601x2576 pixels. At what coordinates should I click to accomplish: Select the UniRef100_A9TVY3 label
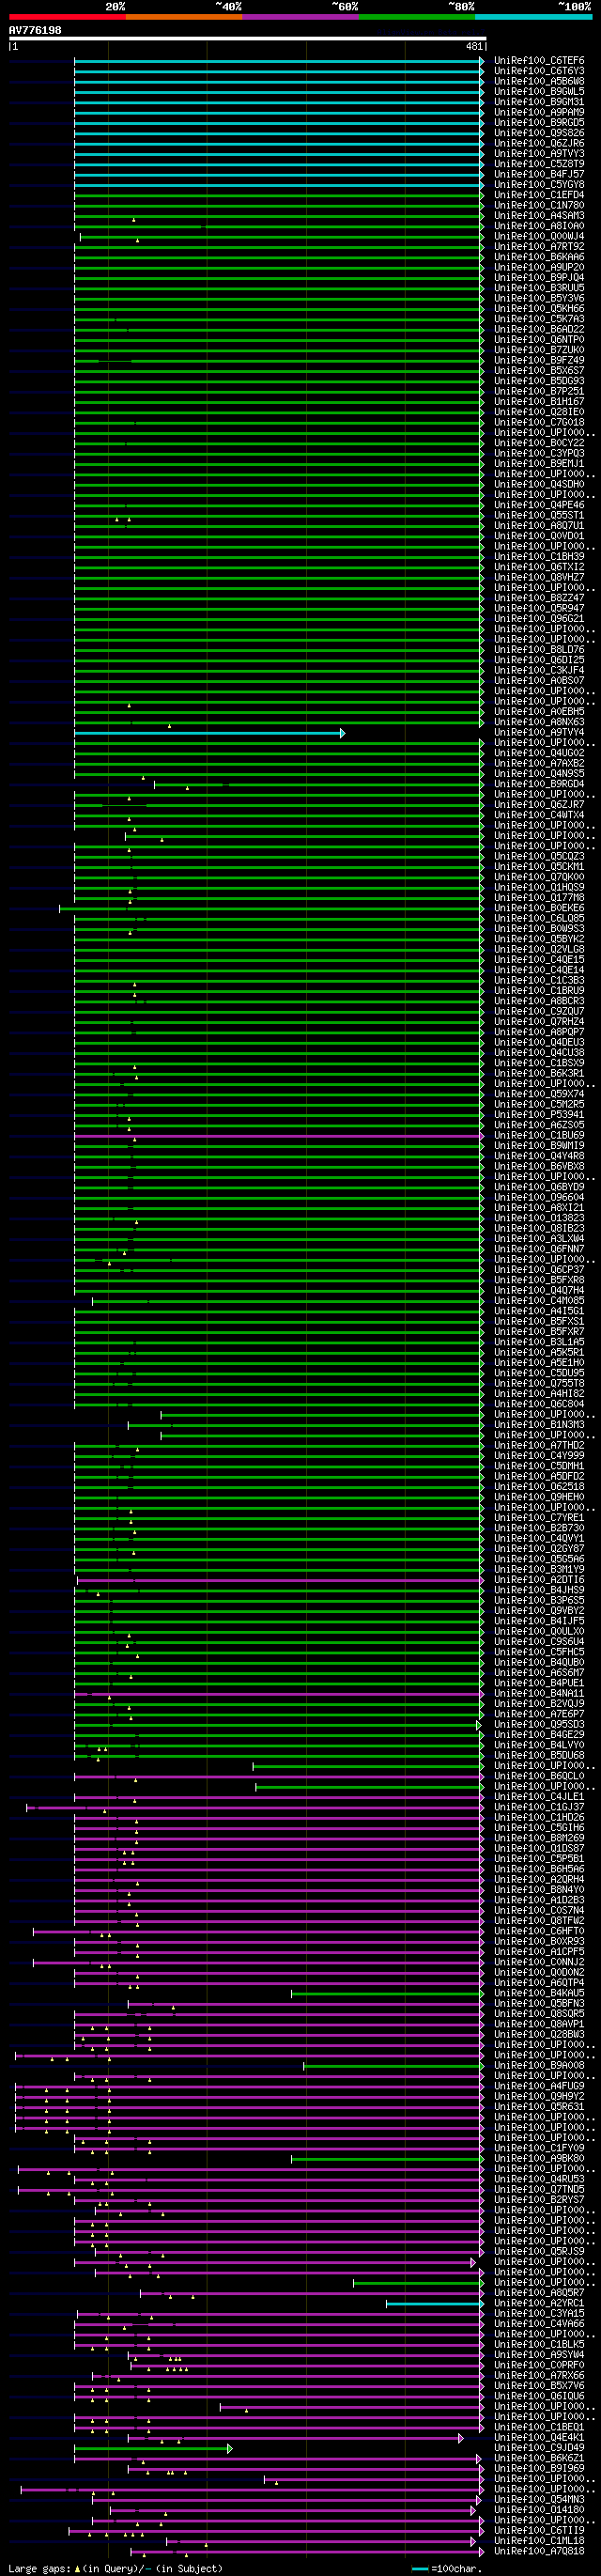click(539, 154)
